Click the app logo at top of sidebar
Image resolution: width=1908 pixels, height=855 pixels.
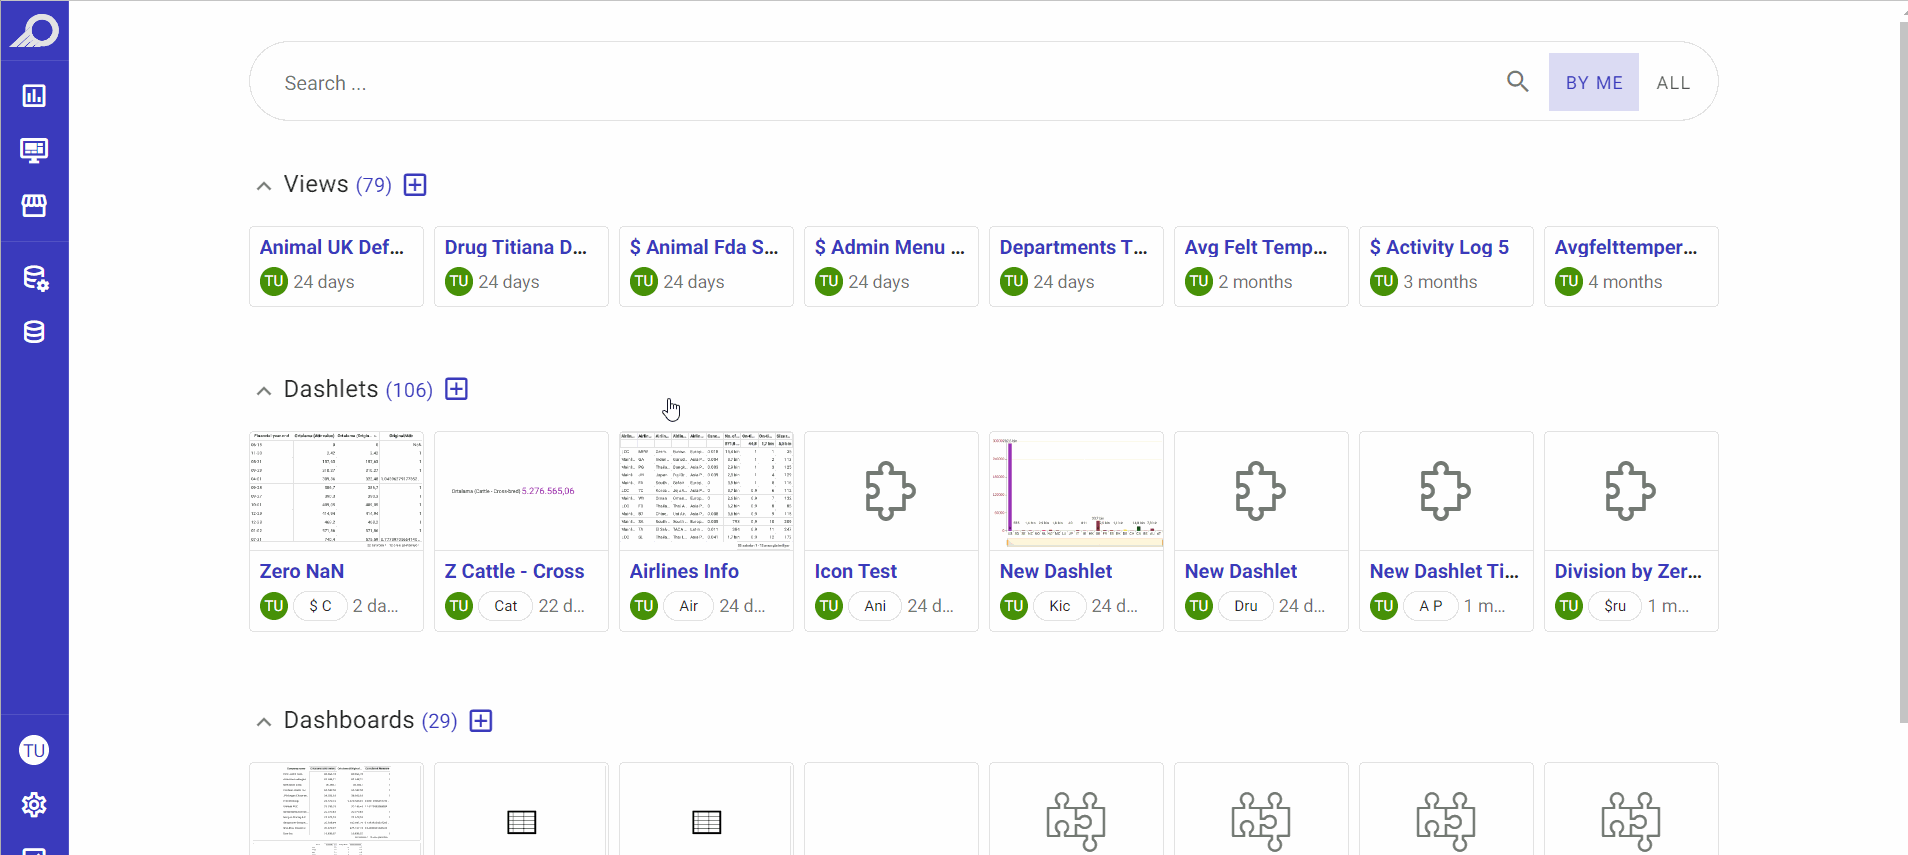pos(34,30)
